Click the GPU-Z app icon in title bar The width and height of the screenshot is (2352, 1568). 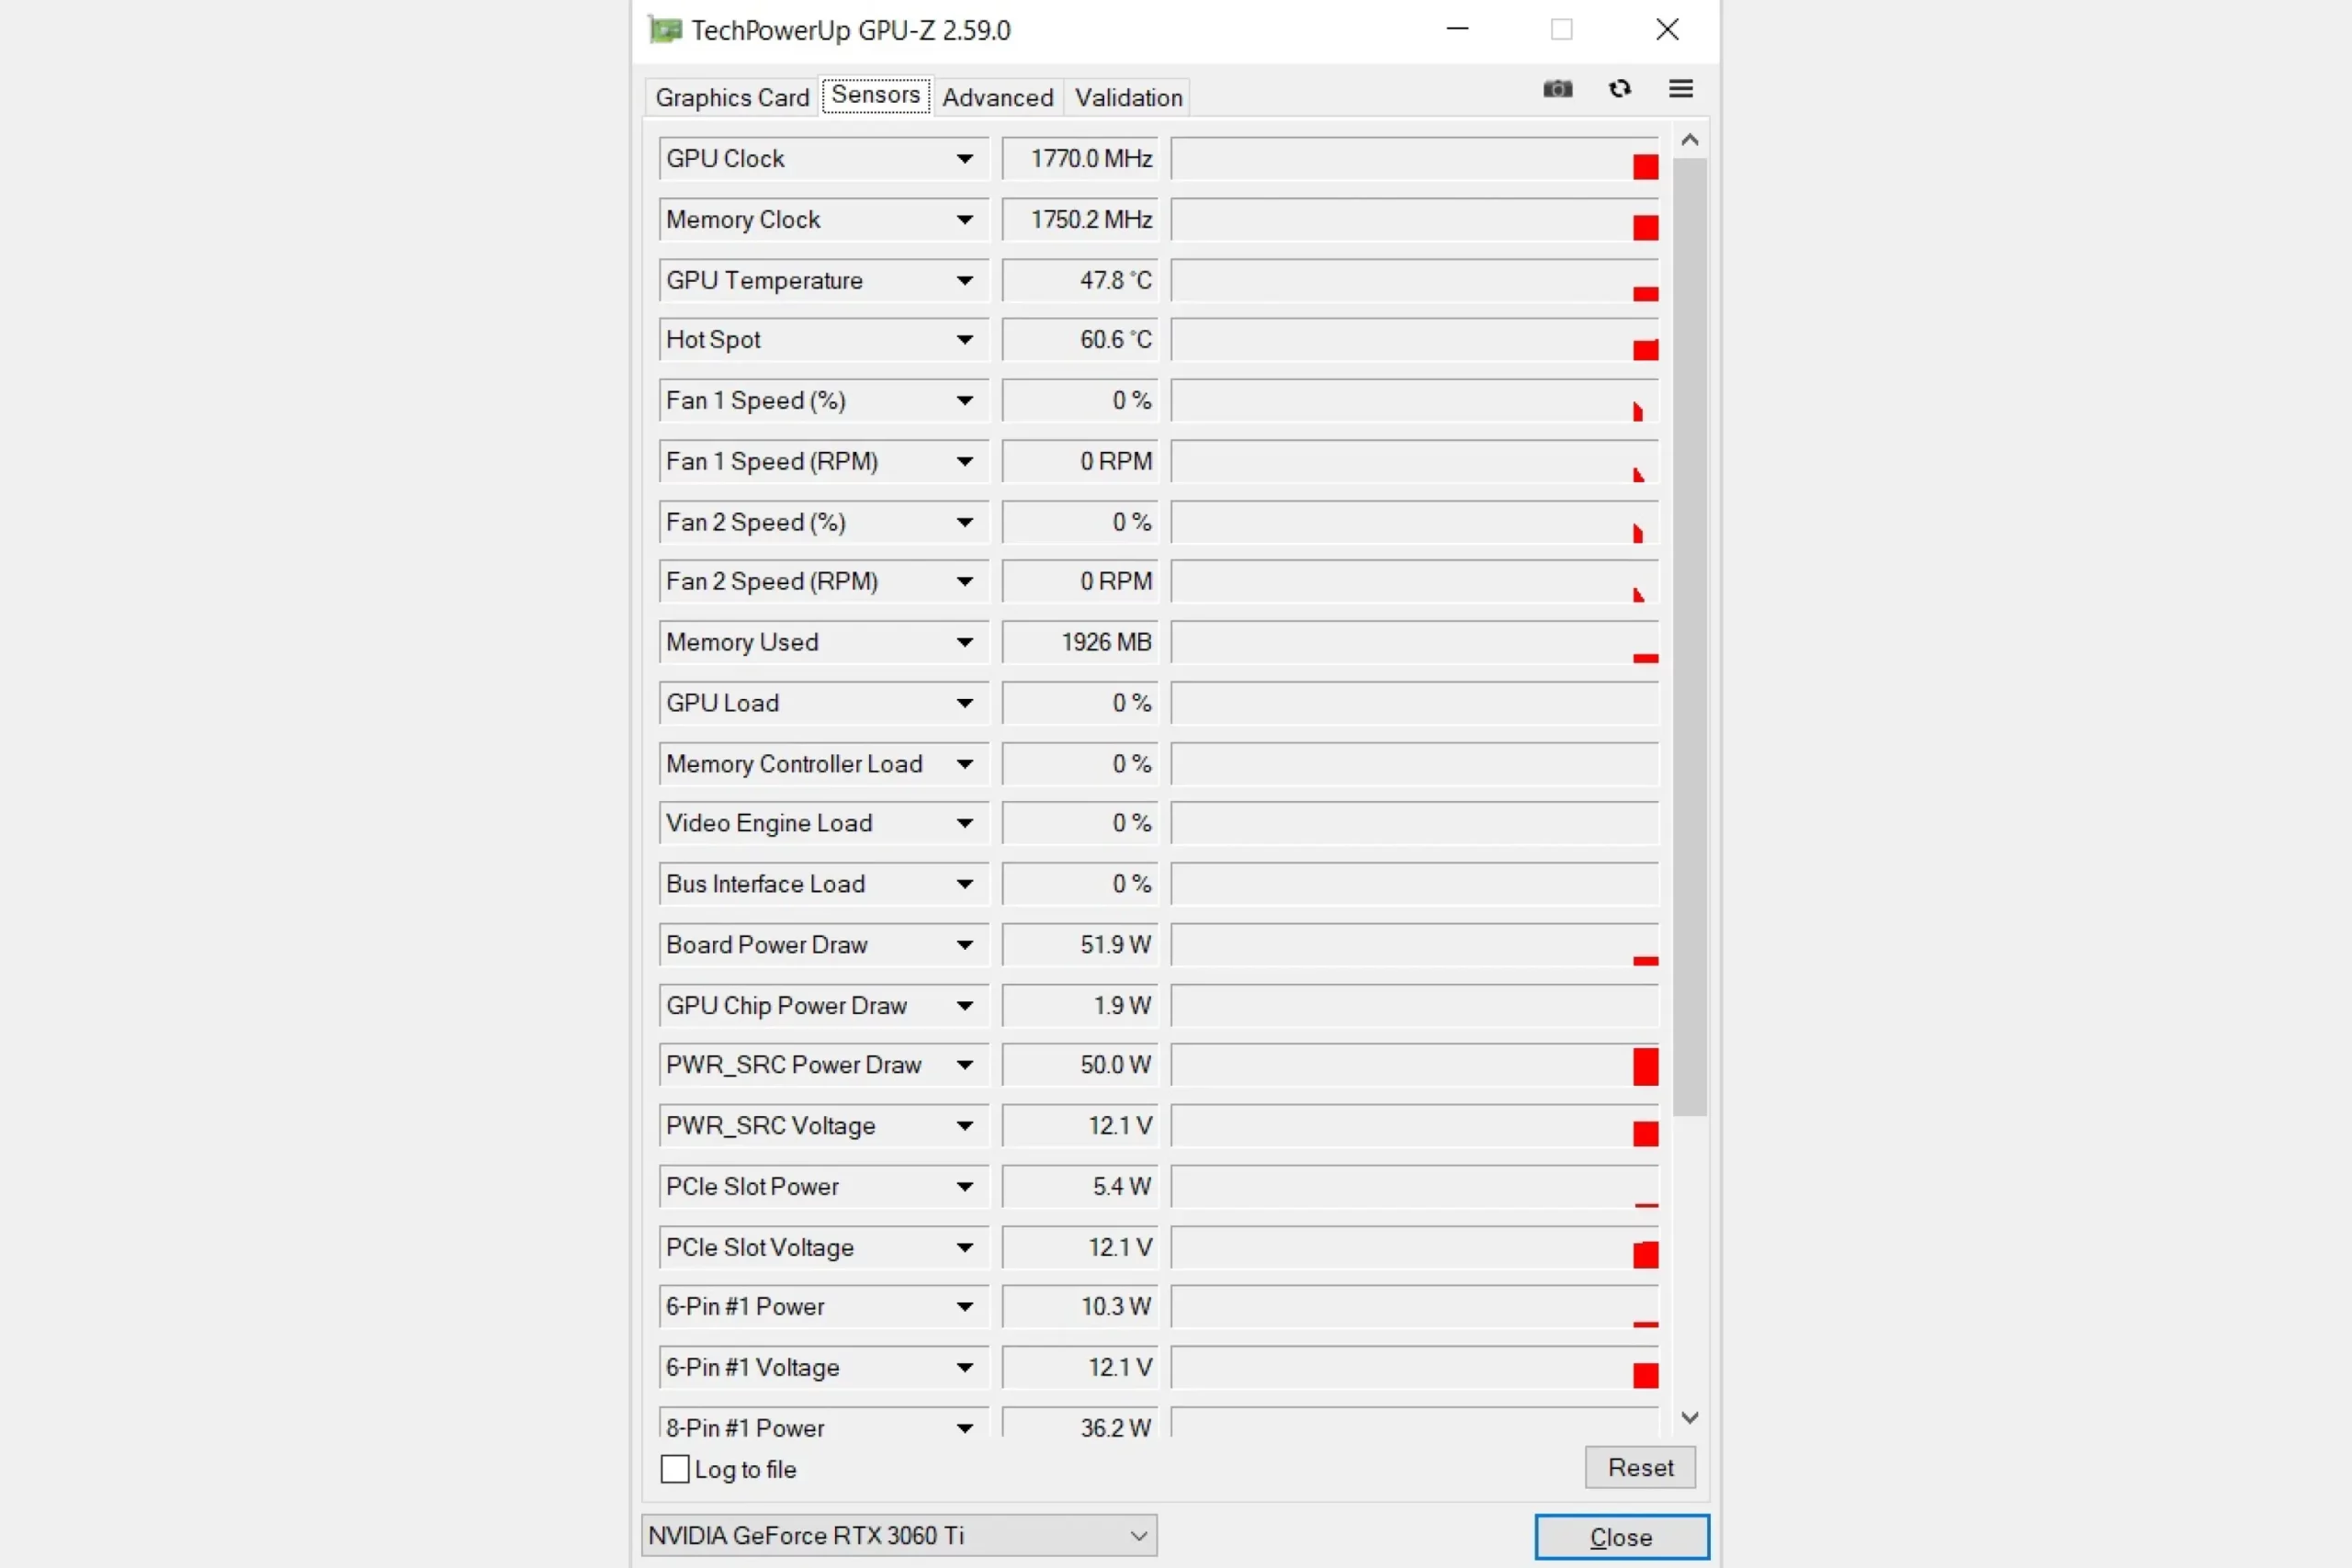pos(665,30)
